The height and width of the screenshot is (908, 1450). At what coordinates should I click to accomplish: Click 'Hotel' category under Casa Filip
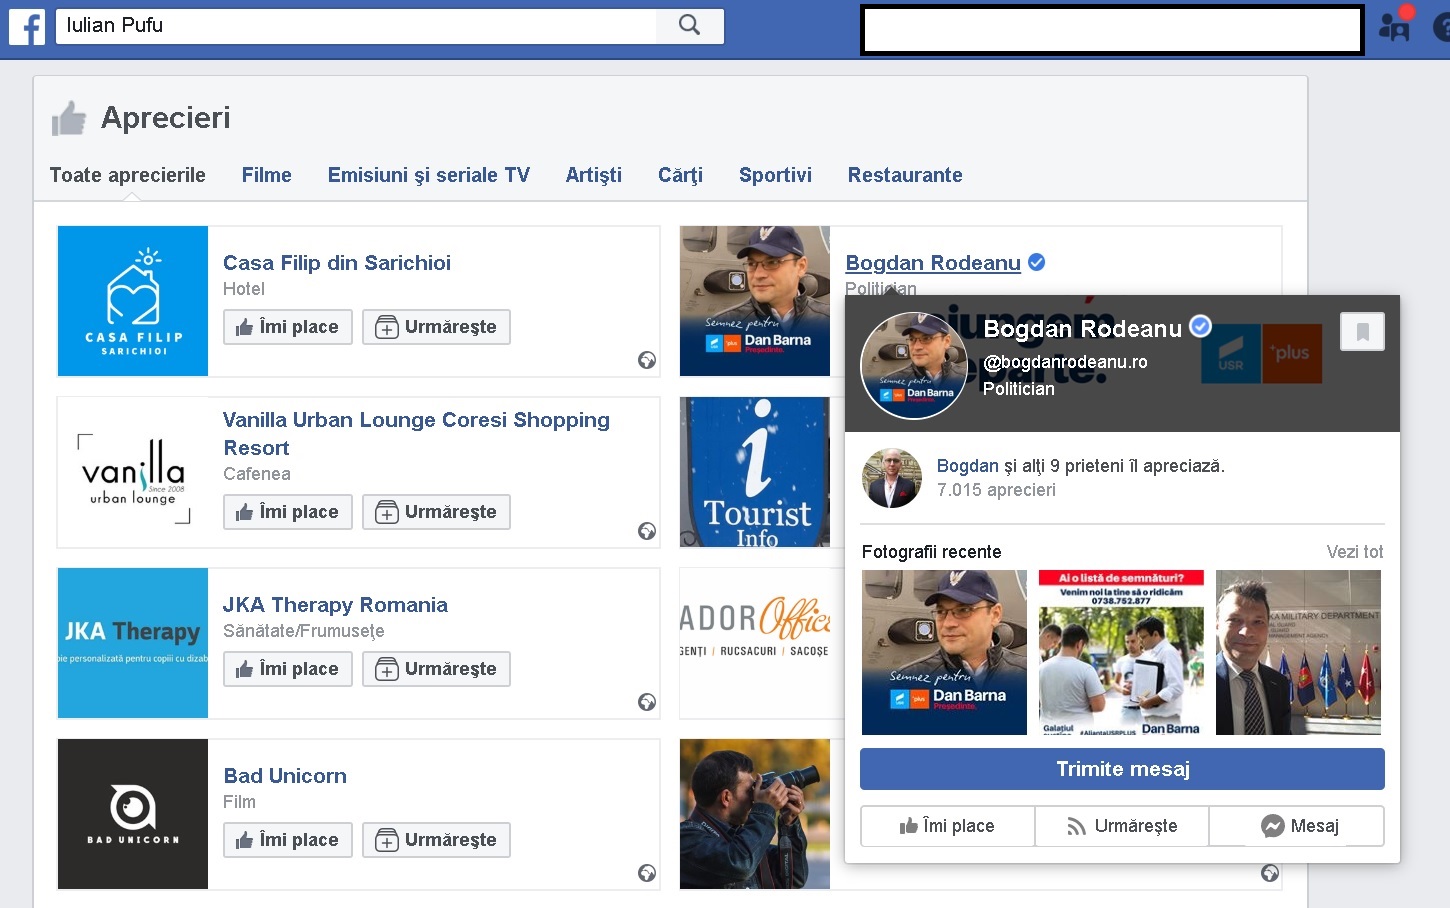pos(244,289)
